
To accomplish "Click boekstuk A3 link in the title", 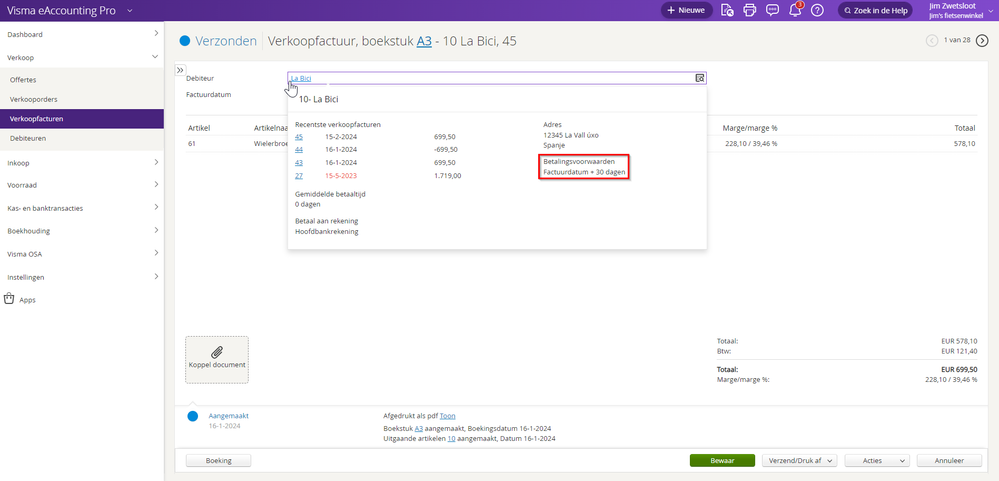I will click(x=424, y=41).
